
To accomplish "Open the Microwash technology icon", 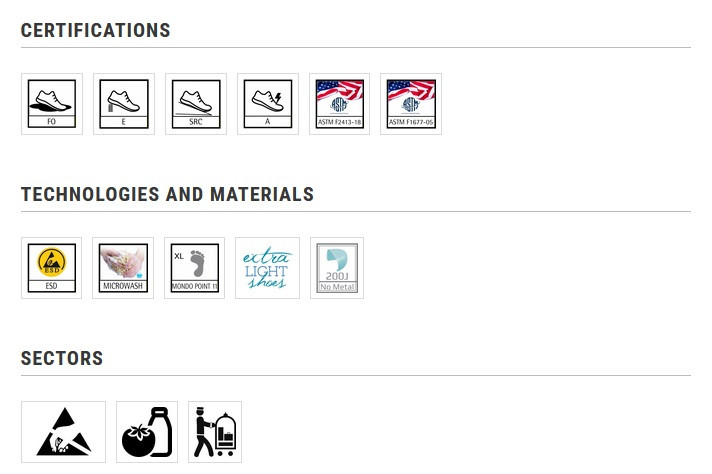I will pyautogui.click(x=123, y=268).
